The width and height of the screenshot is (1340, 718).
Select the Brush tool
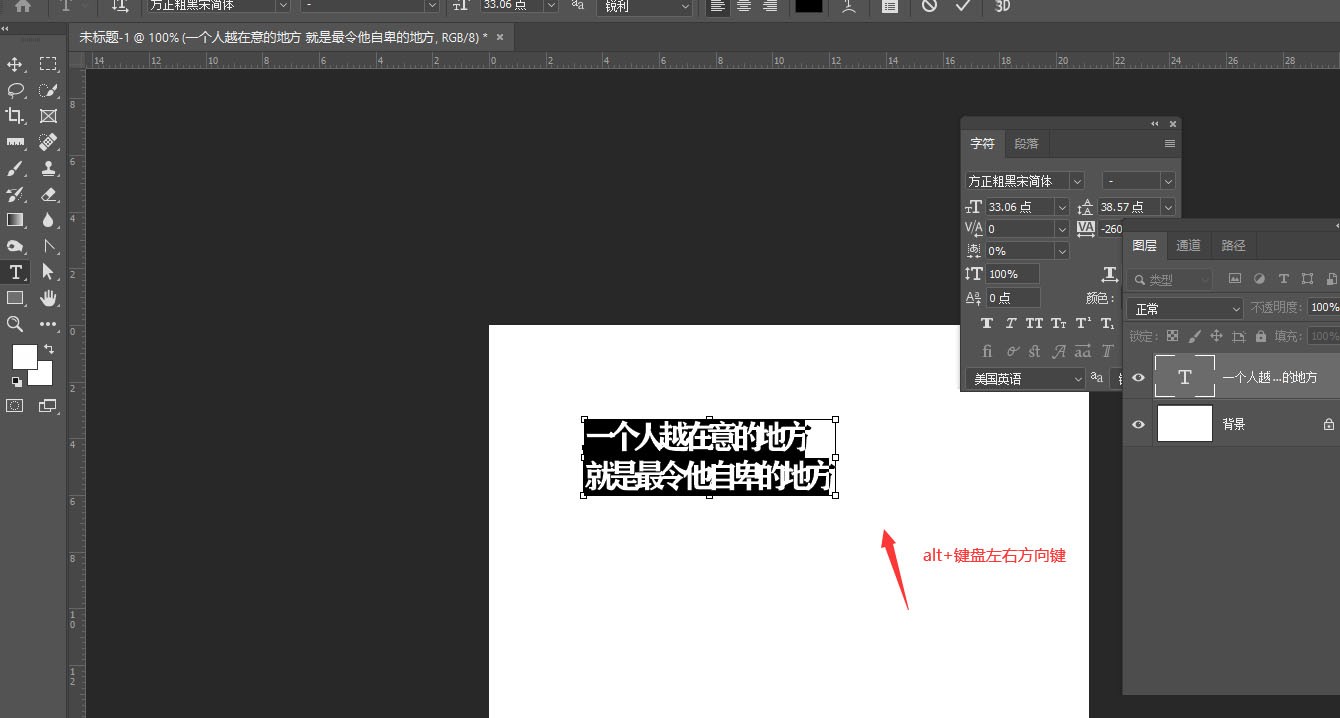pos(15,168)
